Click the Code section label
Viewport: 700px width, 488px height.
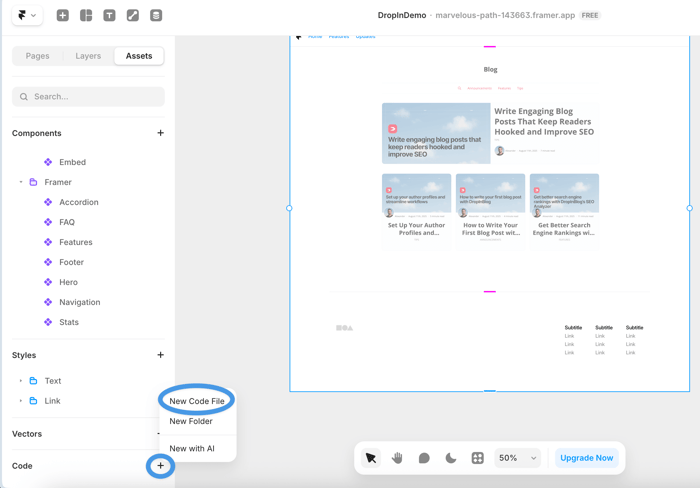[x=22, y=466]
